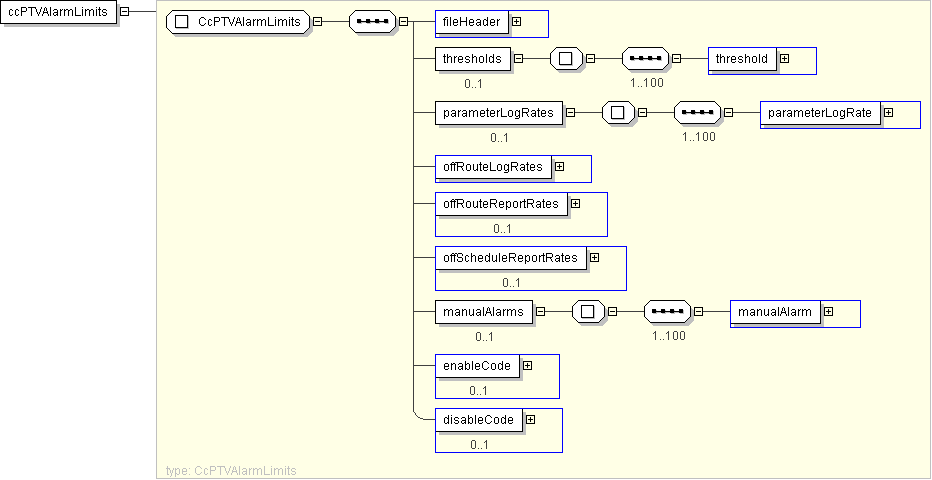Image resolution: width=932 pixels, height=480 pixels.
Task: Expand the offRouteReportRates element
Action: pos(575,204)
